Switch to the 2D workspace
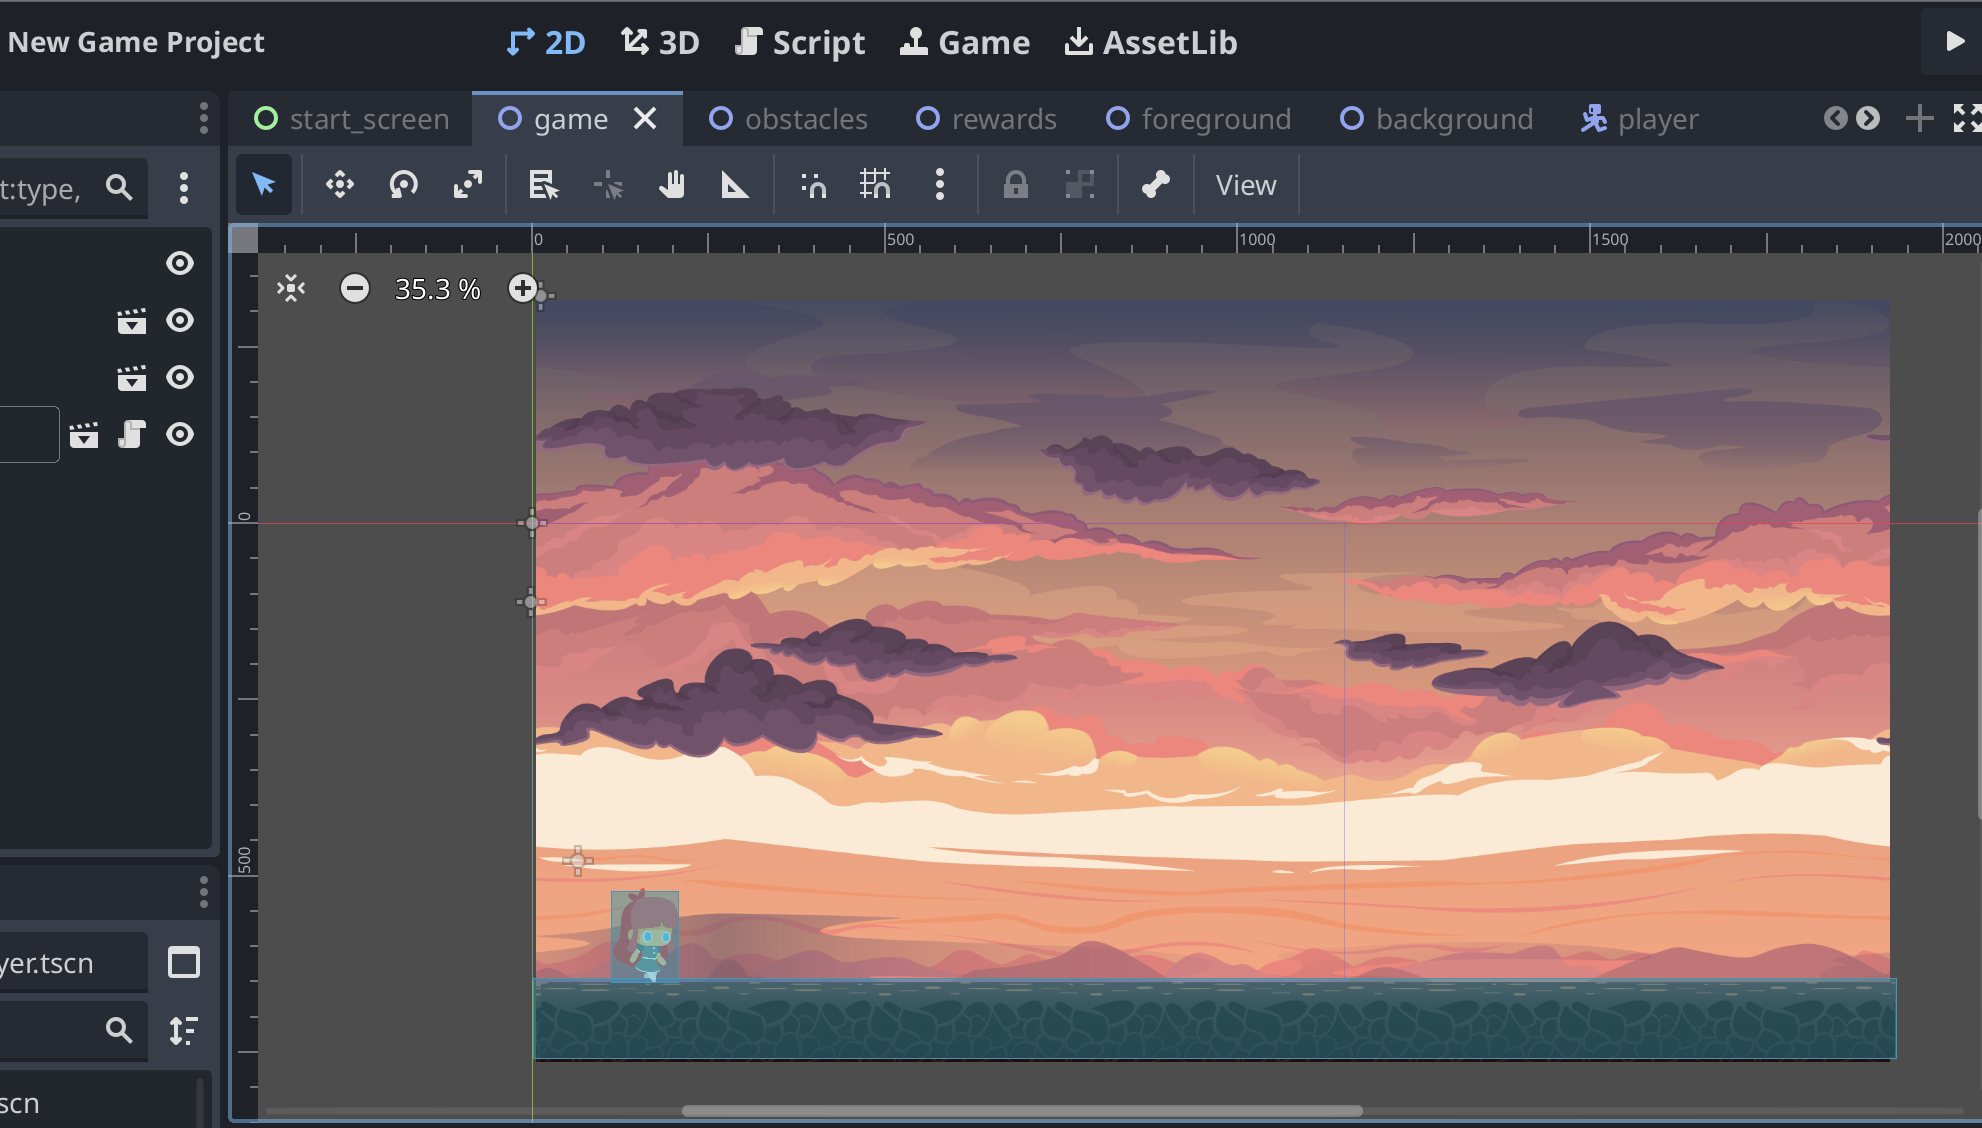This screenshot has height=1128, width=1982. tap(546, 42)
